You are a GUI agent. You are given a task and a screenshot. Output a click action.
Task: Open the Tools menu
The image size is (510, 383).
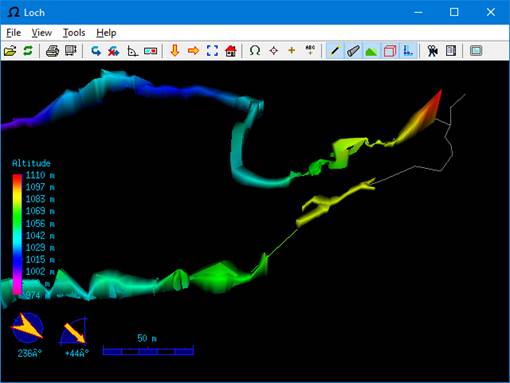[x=74, y=33]
